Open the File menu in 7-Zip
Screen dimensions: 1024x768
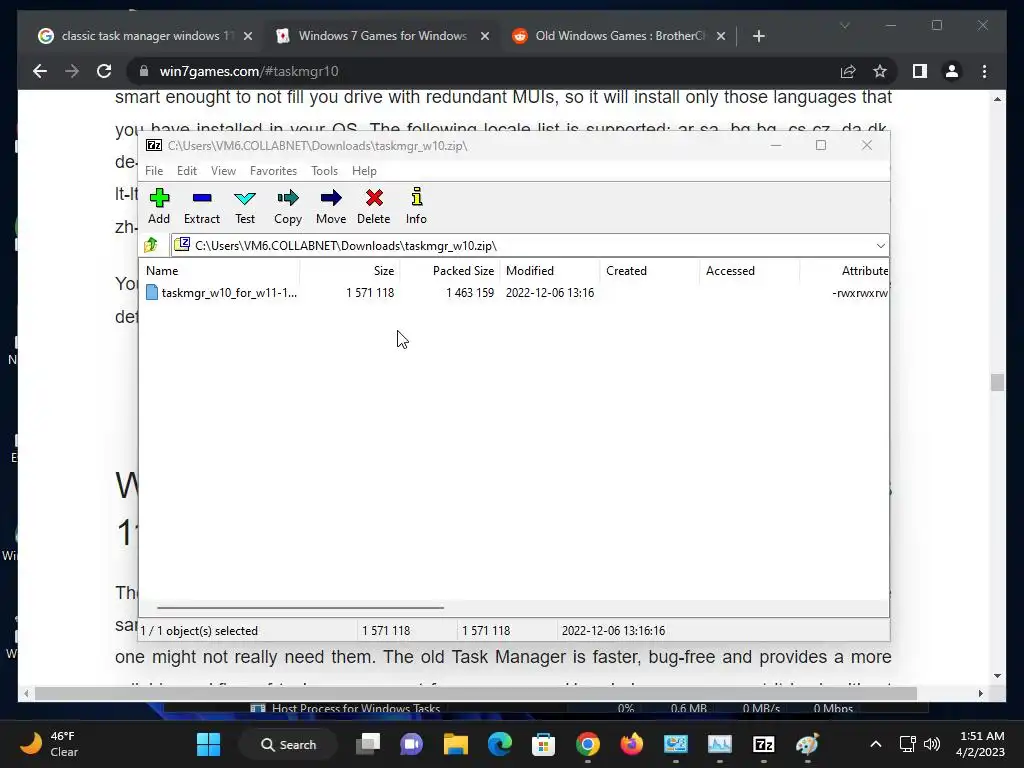pos(154,170)
